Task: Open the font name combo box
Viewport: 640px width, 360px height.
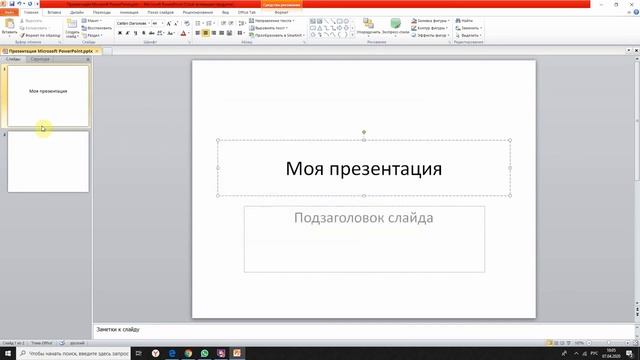Action: 133,24
